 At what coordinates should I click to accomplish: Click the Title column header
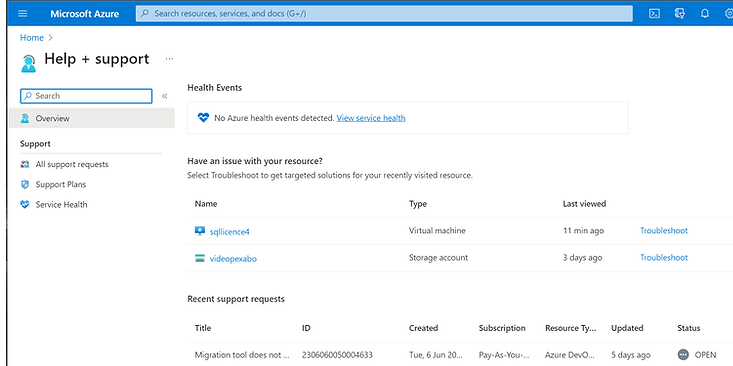pos(203,328)
